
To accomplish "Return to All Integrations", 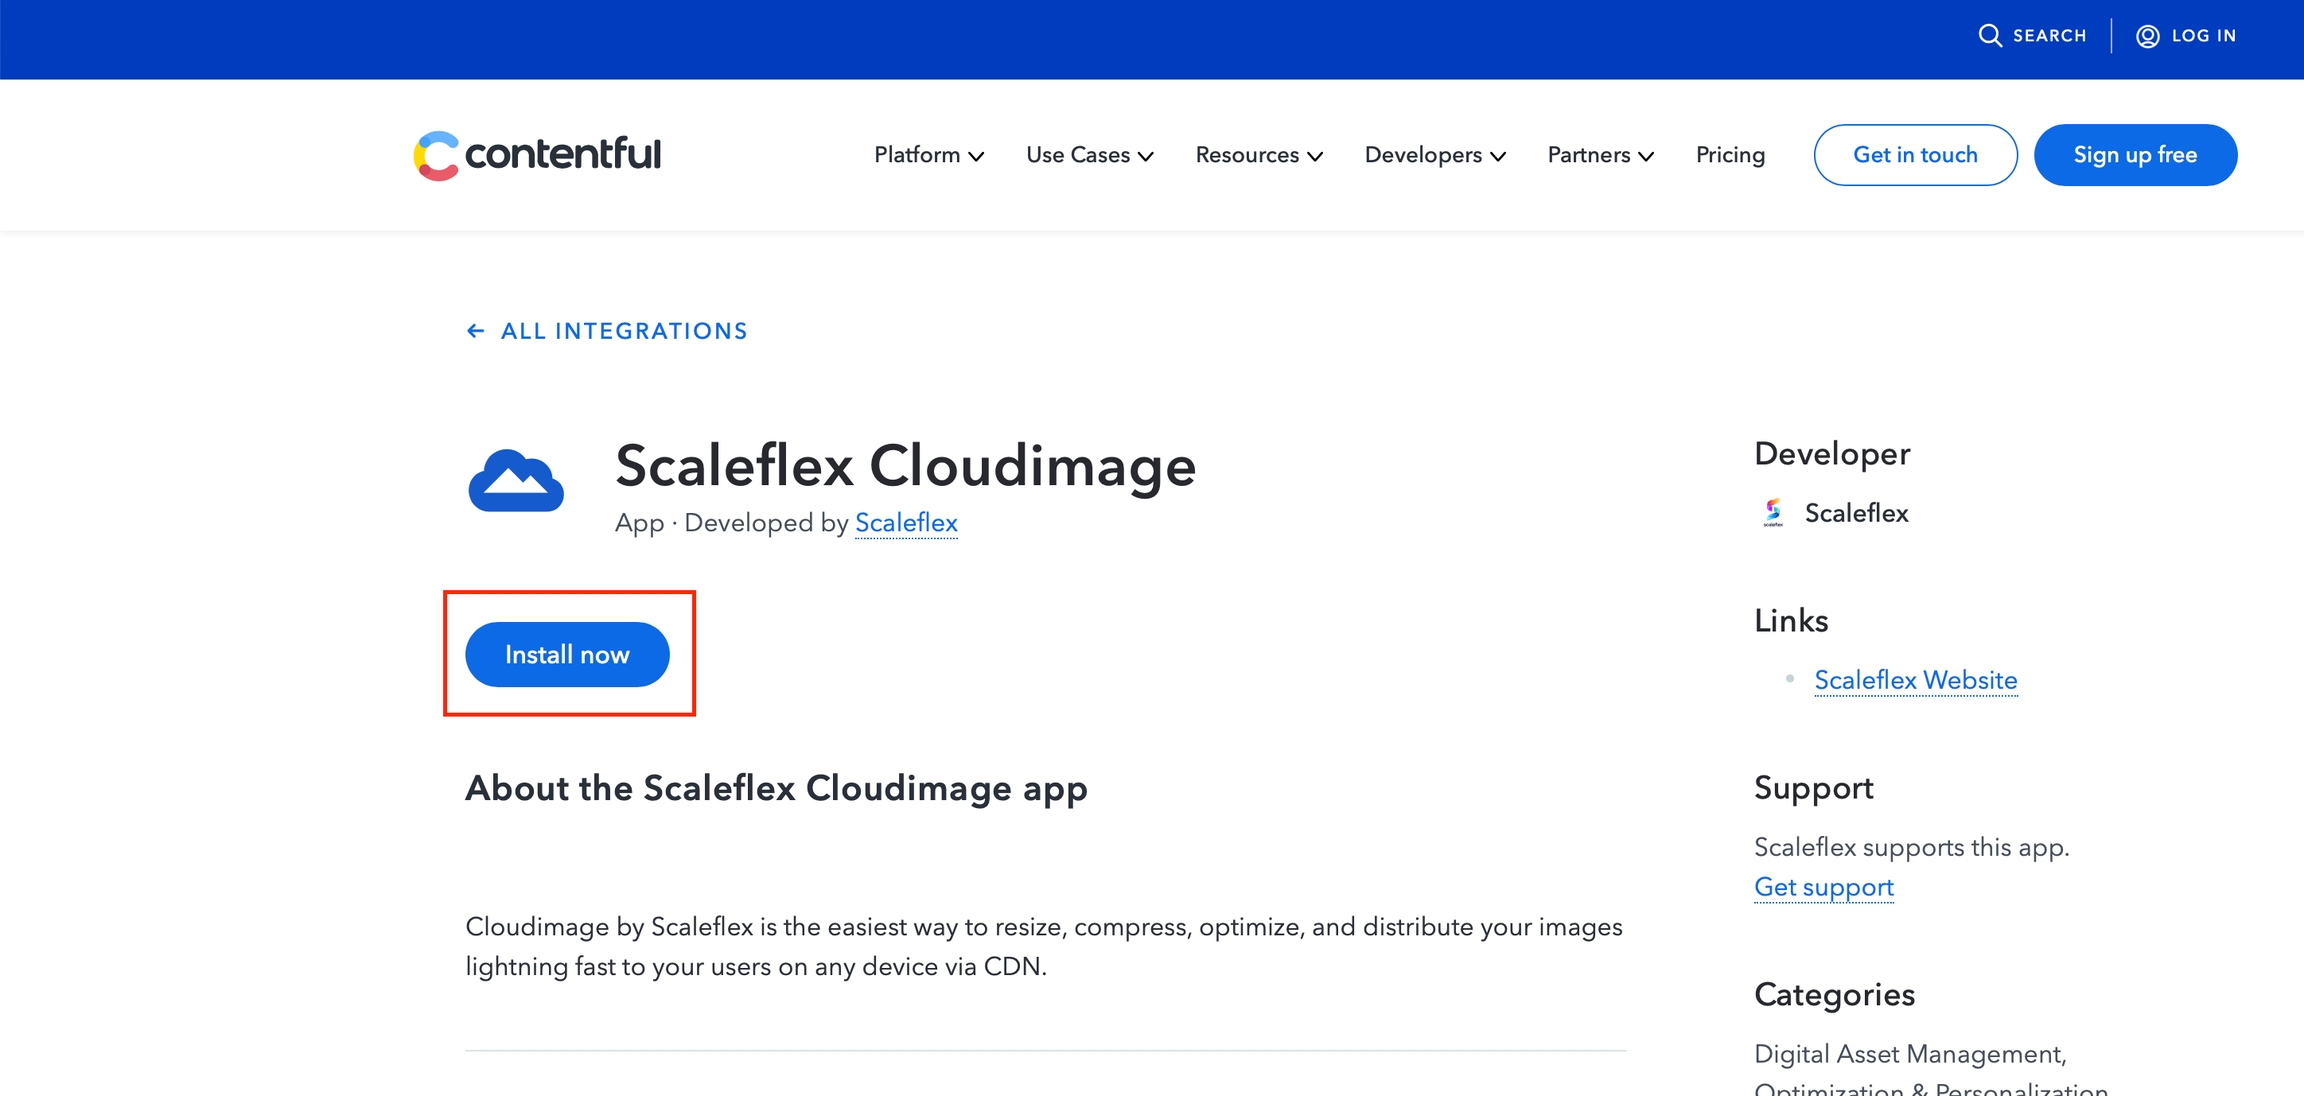I will click(x=624, y=331).
